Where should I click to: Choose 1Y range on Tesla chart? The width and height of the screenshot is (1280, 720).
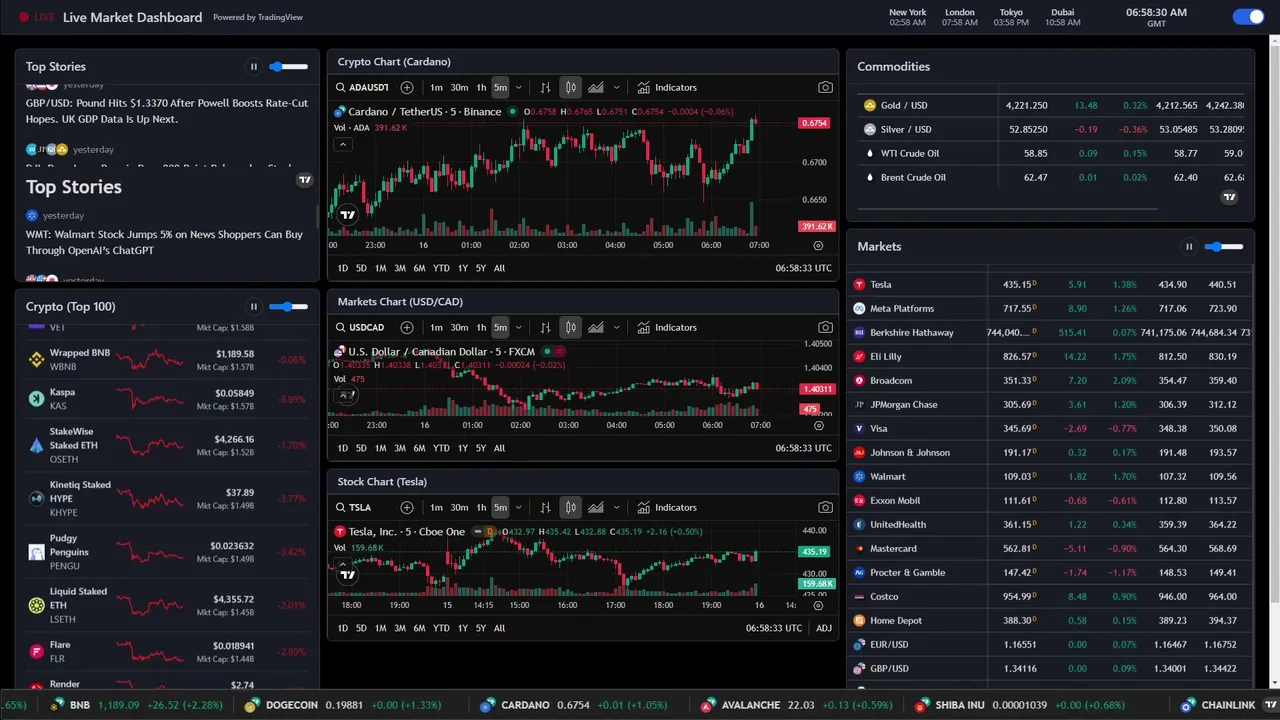pyautogui.click(x=462, y=628)
